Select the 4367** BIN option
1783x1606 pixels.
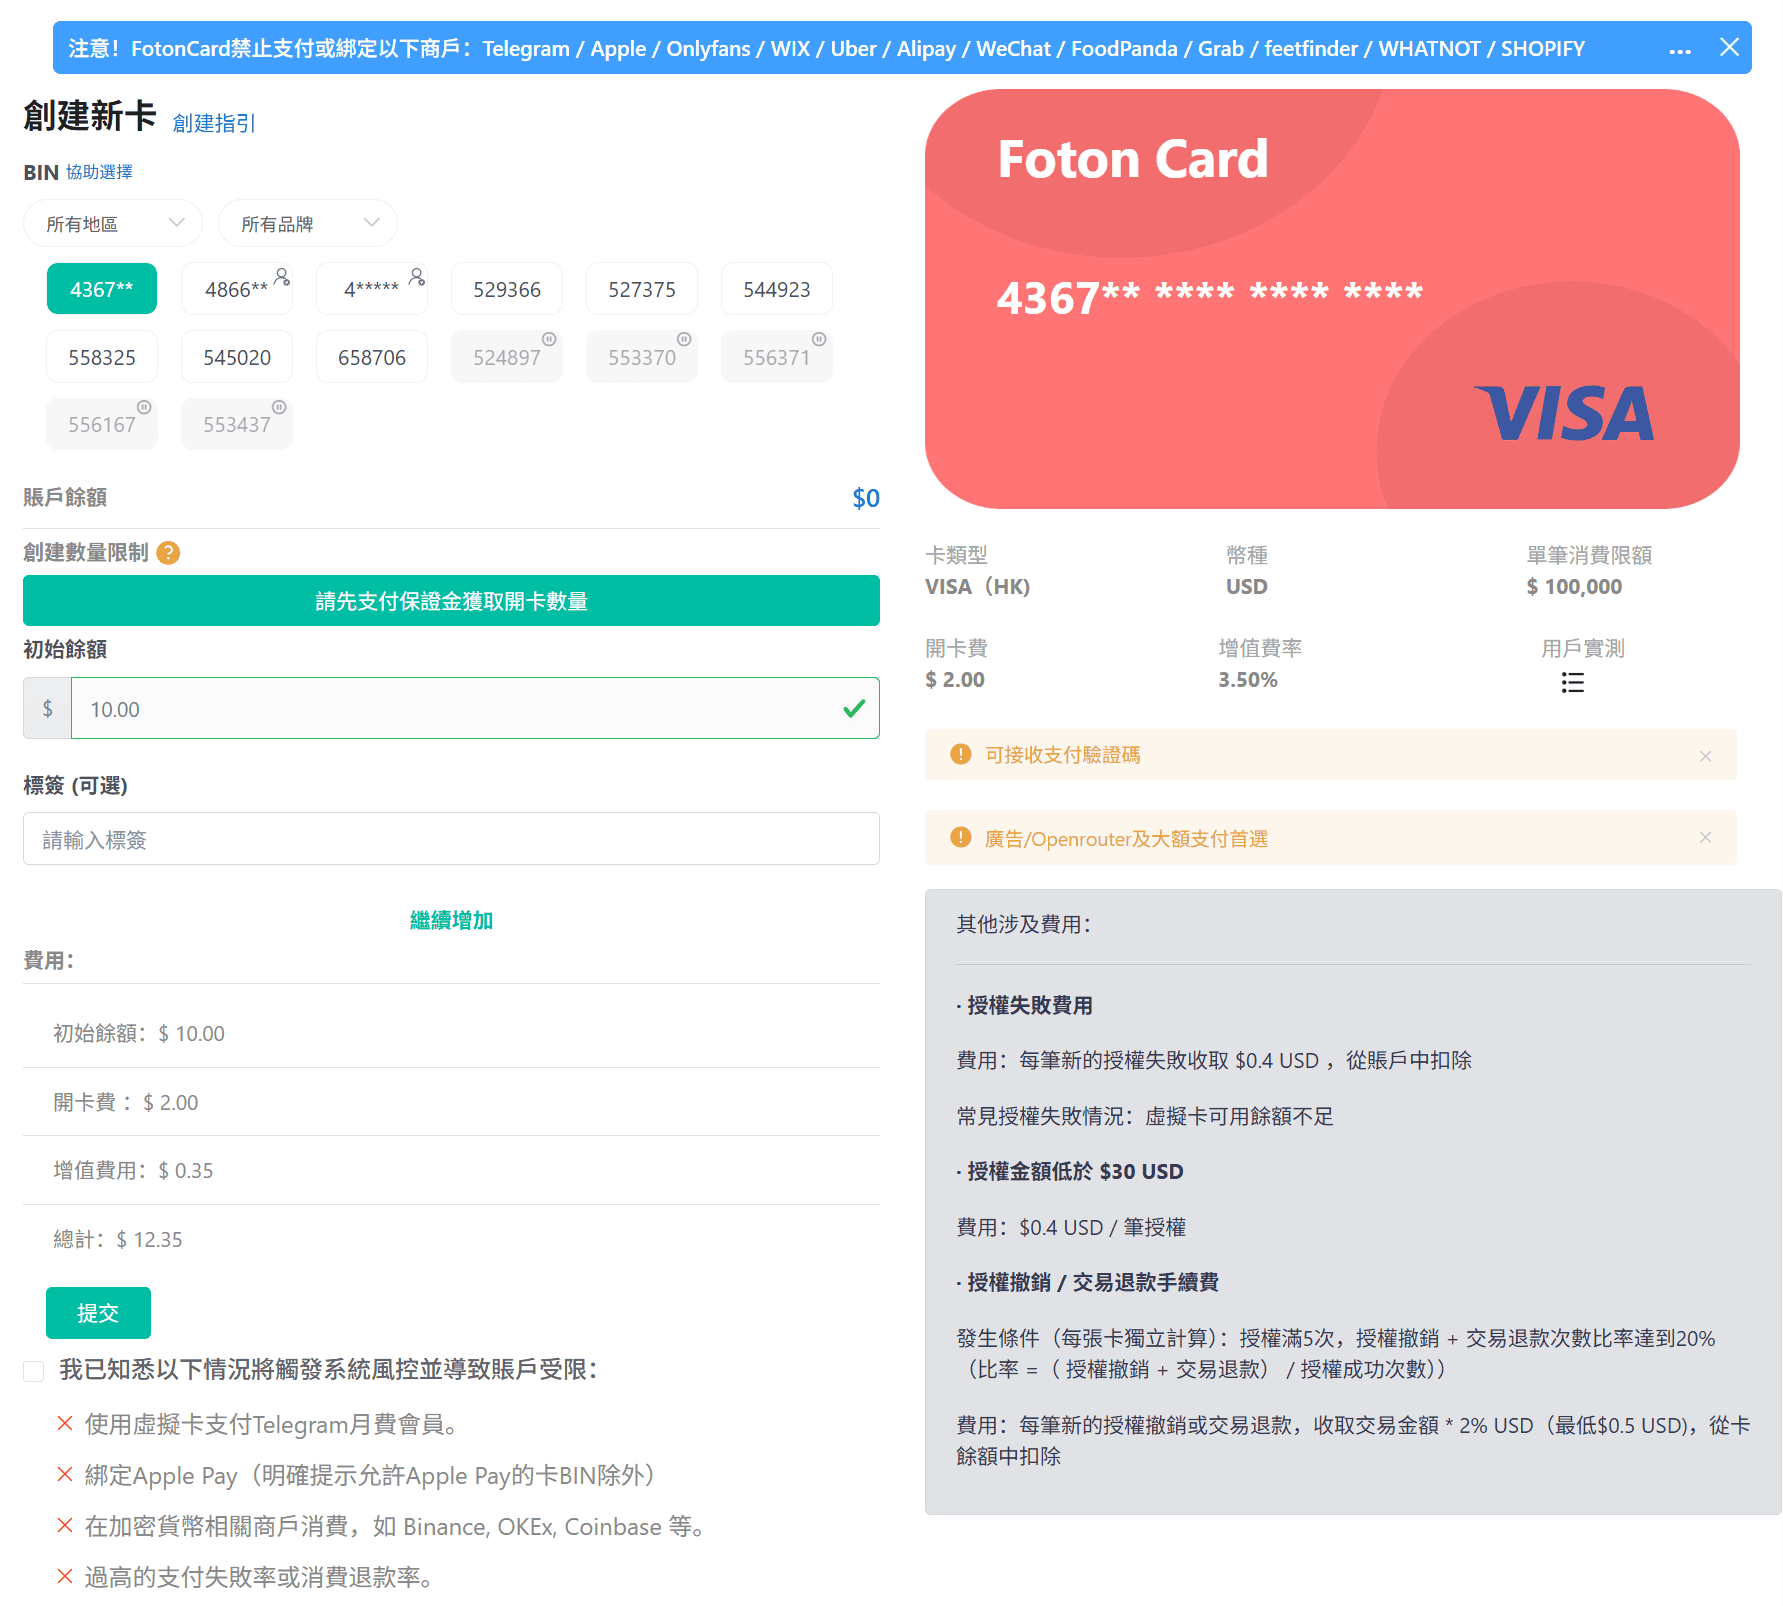(x=102, y=289)
